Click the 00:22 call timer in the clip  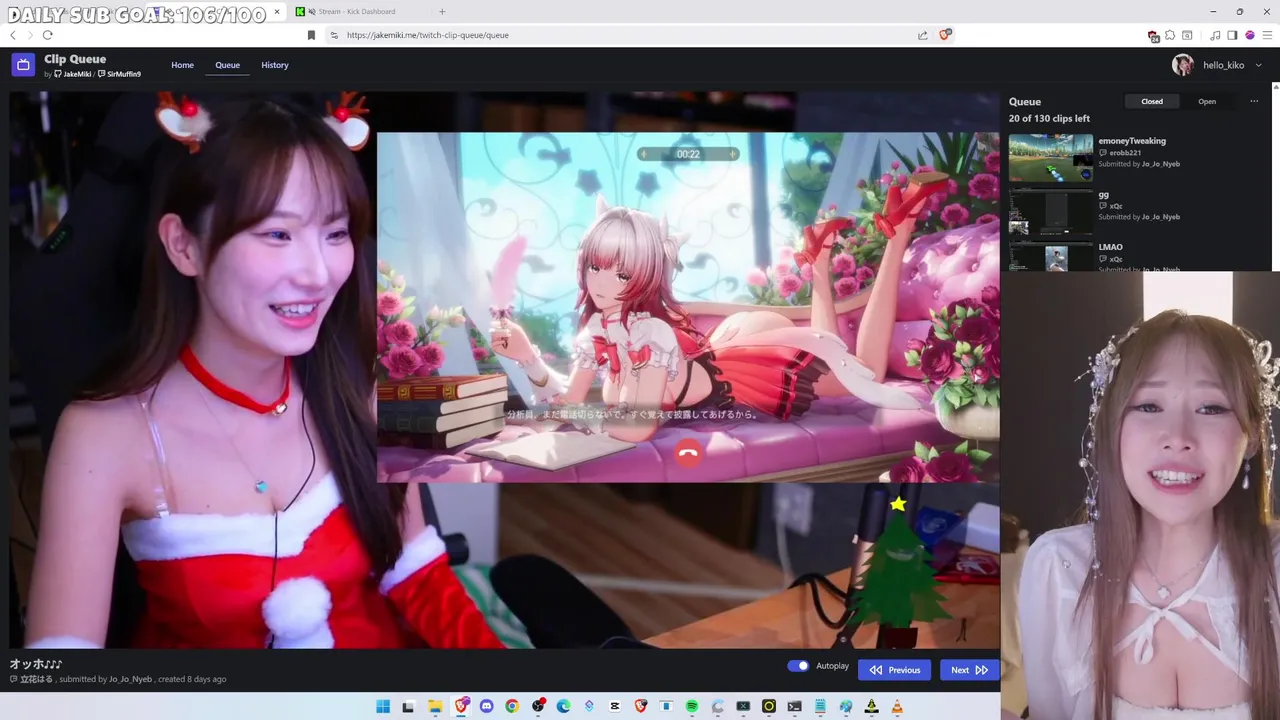coord(688,154)
